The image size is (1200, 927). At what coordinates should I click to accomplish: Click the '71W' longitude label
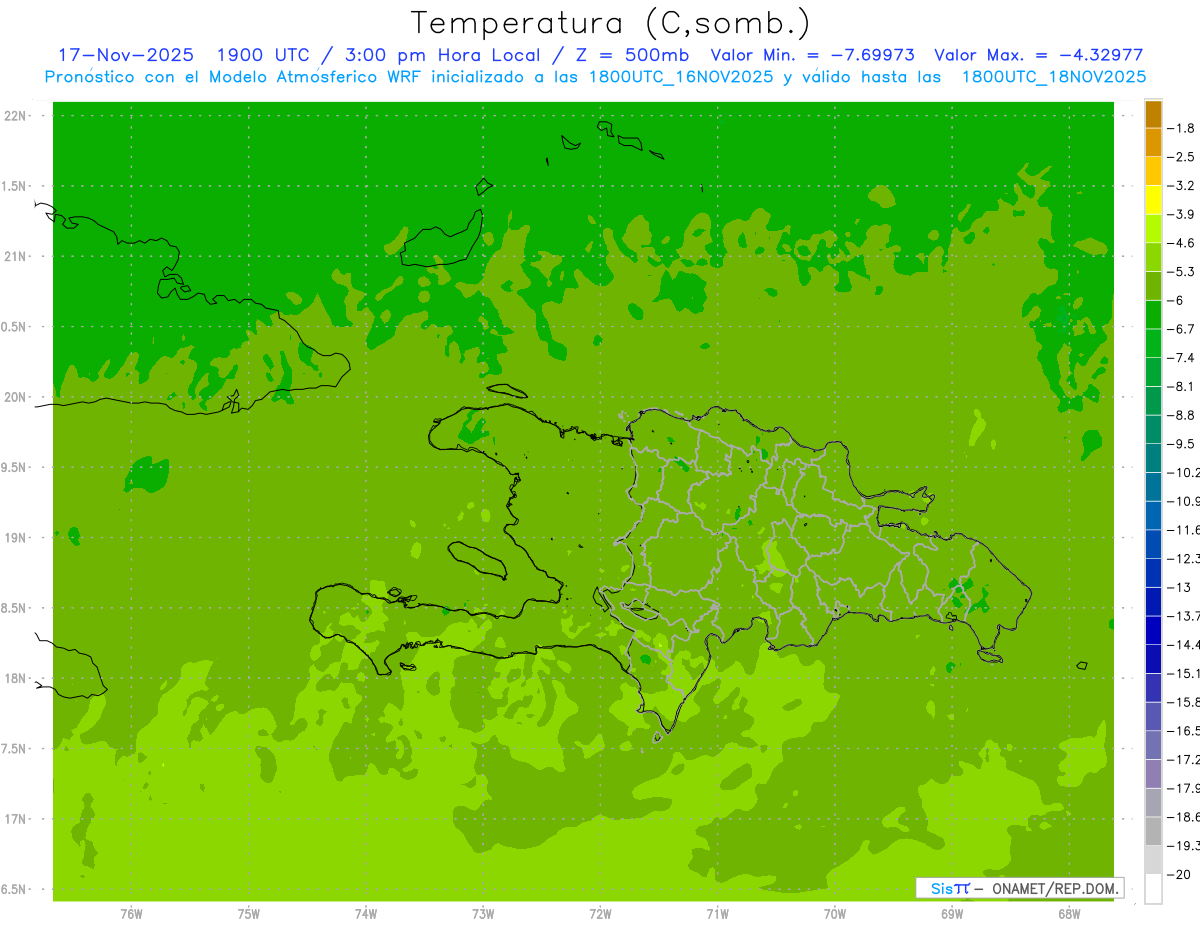(x=717, y=914)
